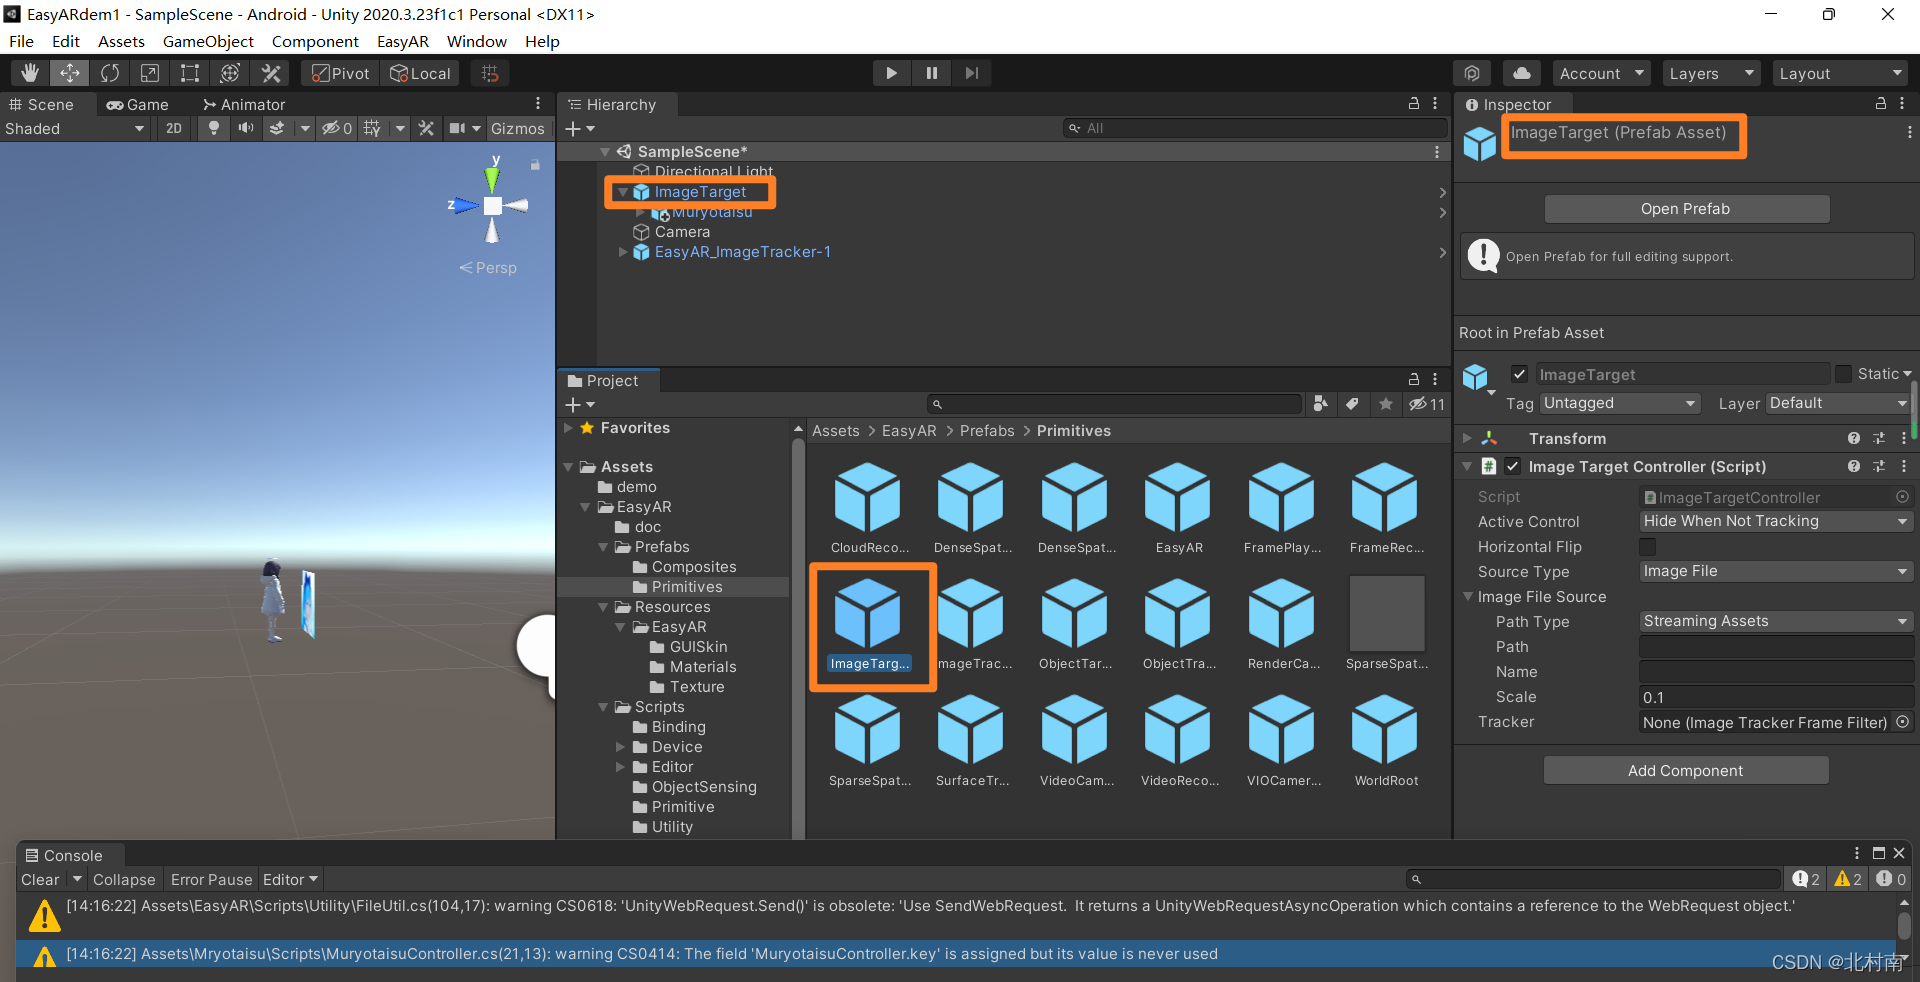Open custom editor tools icon
The height and width of the screenshot is (982, 1920).
pyautogui.click(x=271, y=73)
